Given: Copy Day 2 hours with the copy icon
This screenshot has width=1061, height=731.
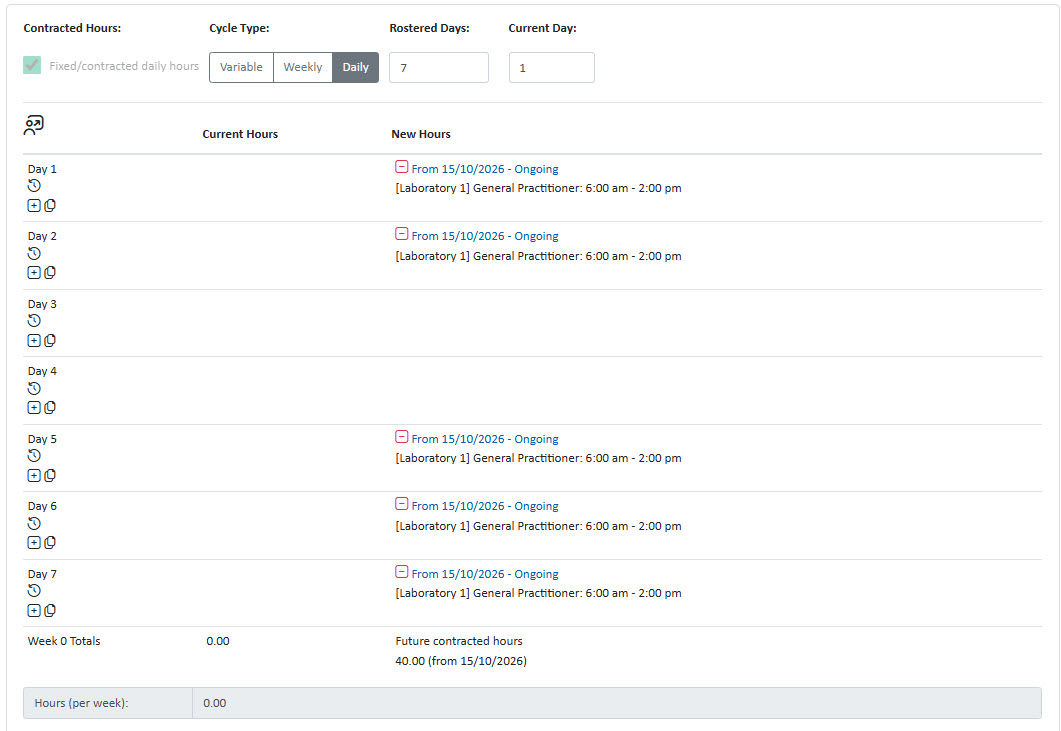Looking at the screenshot, I should click(50, 273).
